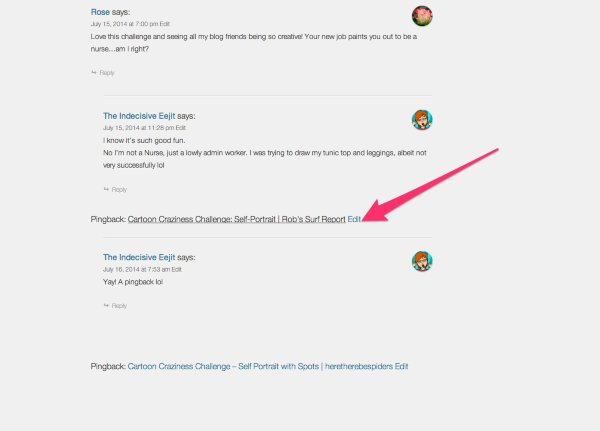Edit the 11:28 pm comment
This screenshot has width=600, height=431.
(181, 128)
